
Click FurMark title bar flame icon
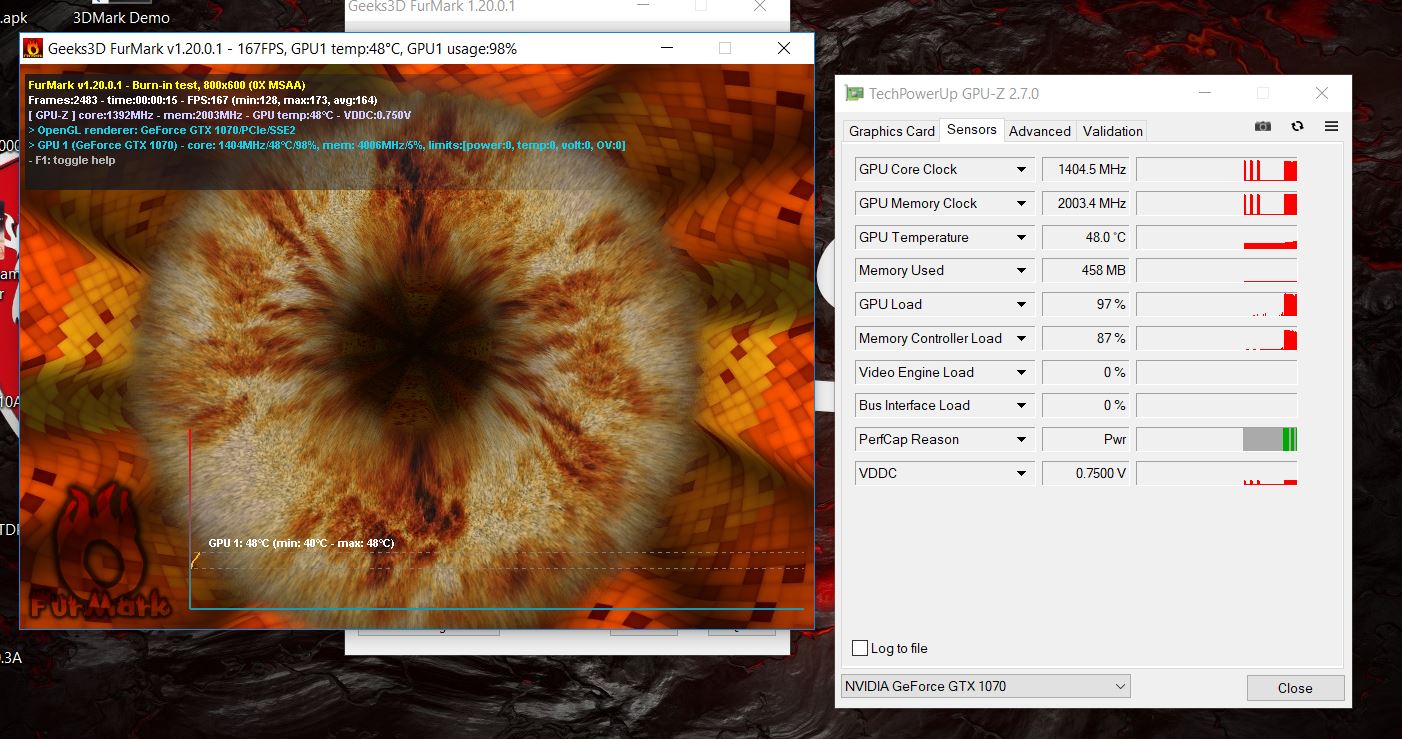[x=33, y=48]
